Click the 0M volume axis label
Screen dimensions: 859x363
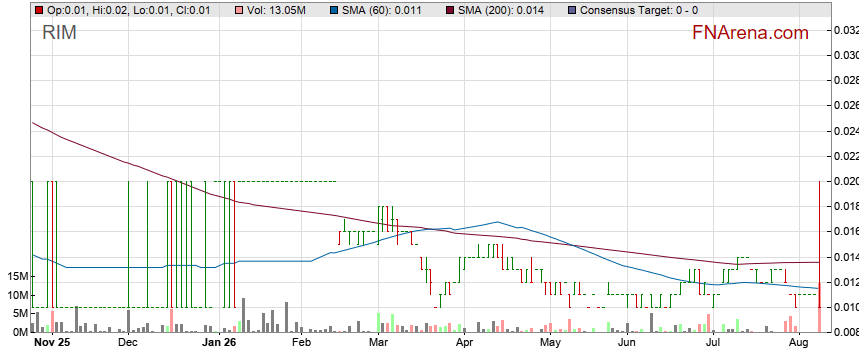point(20,332)
